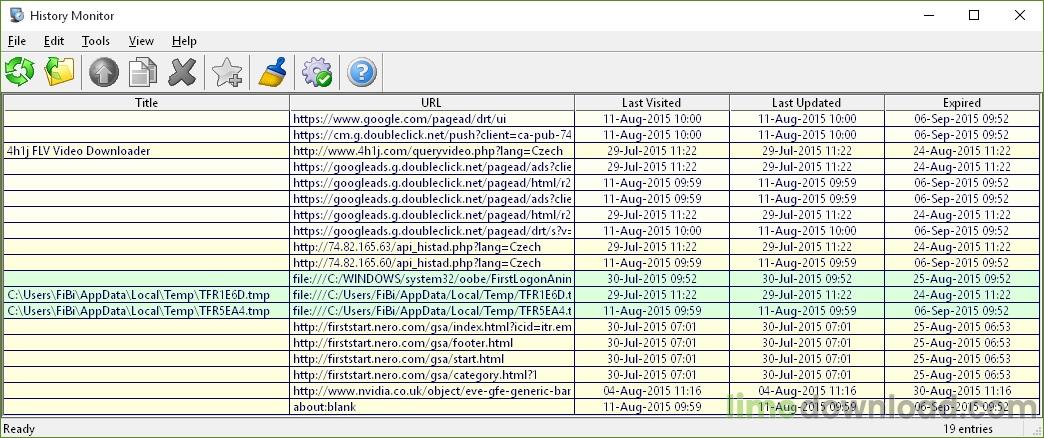
Task: Open the View menu
Action: tap(141, 41)
